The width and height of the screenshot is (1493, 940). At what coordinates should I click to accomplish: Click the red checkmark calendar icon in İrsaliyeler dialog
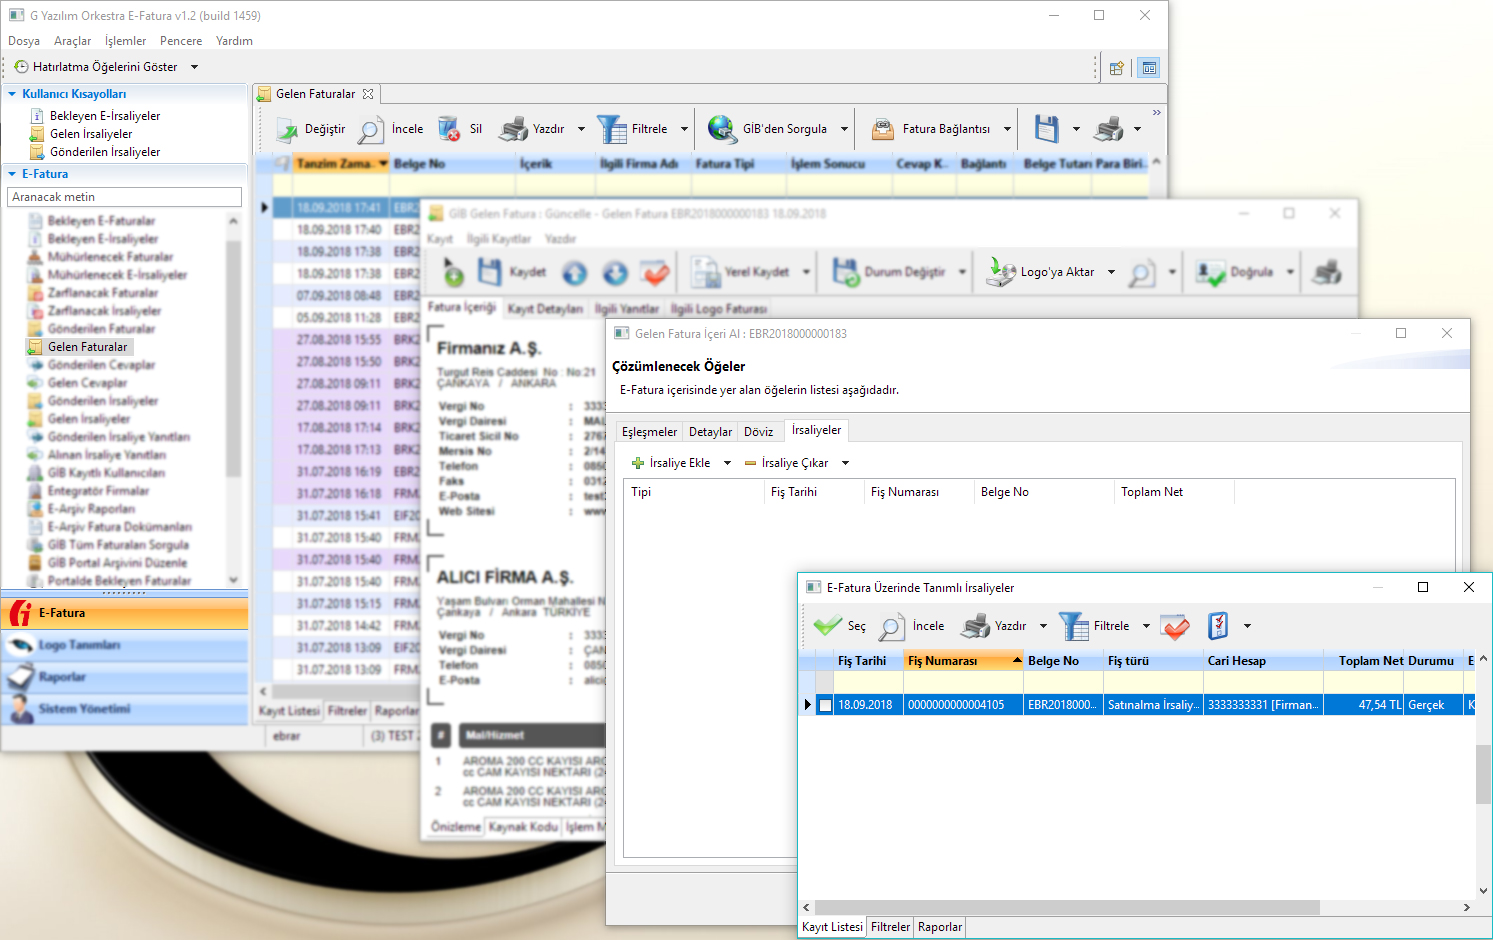(x=1175, y=627)
